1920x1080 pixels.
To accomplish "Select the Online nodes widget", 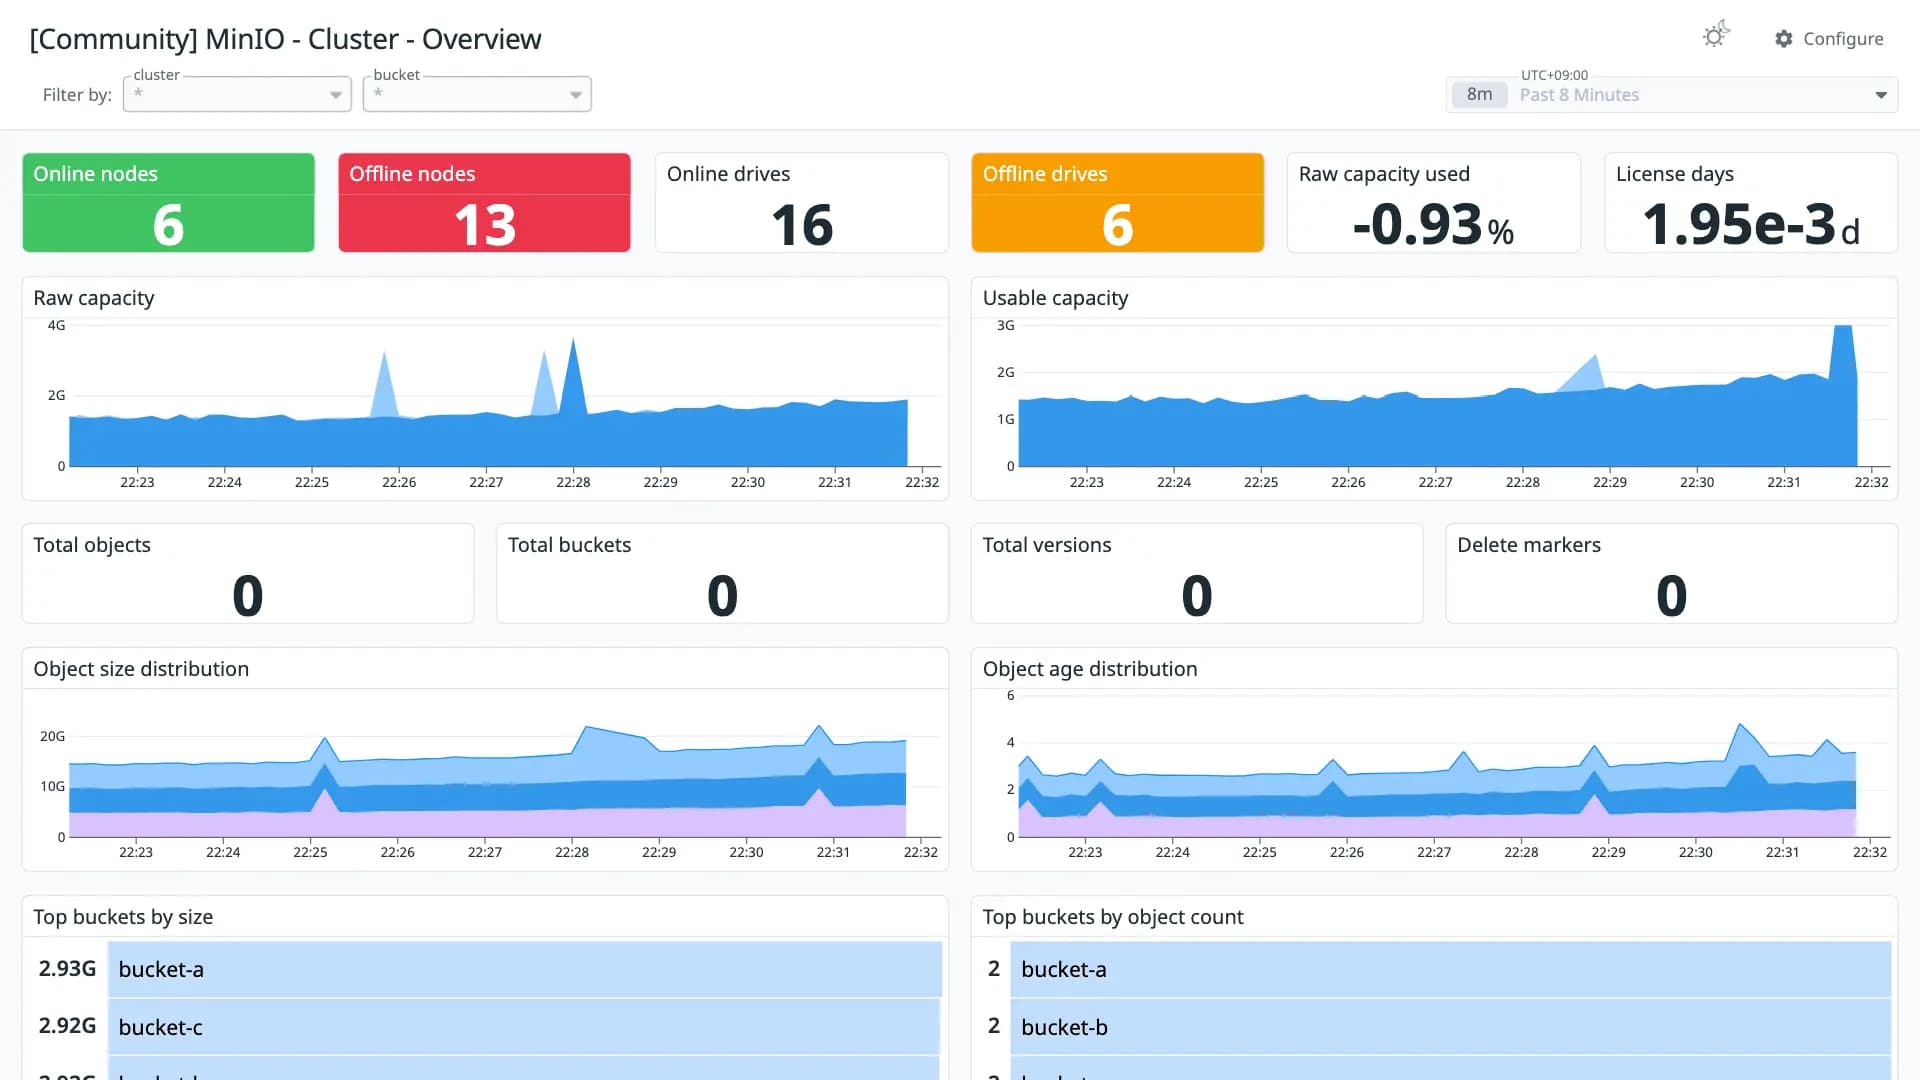I will pos(168,202).
